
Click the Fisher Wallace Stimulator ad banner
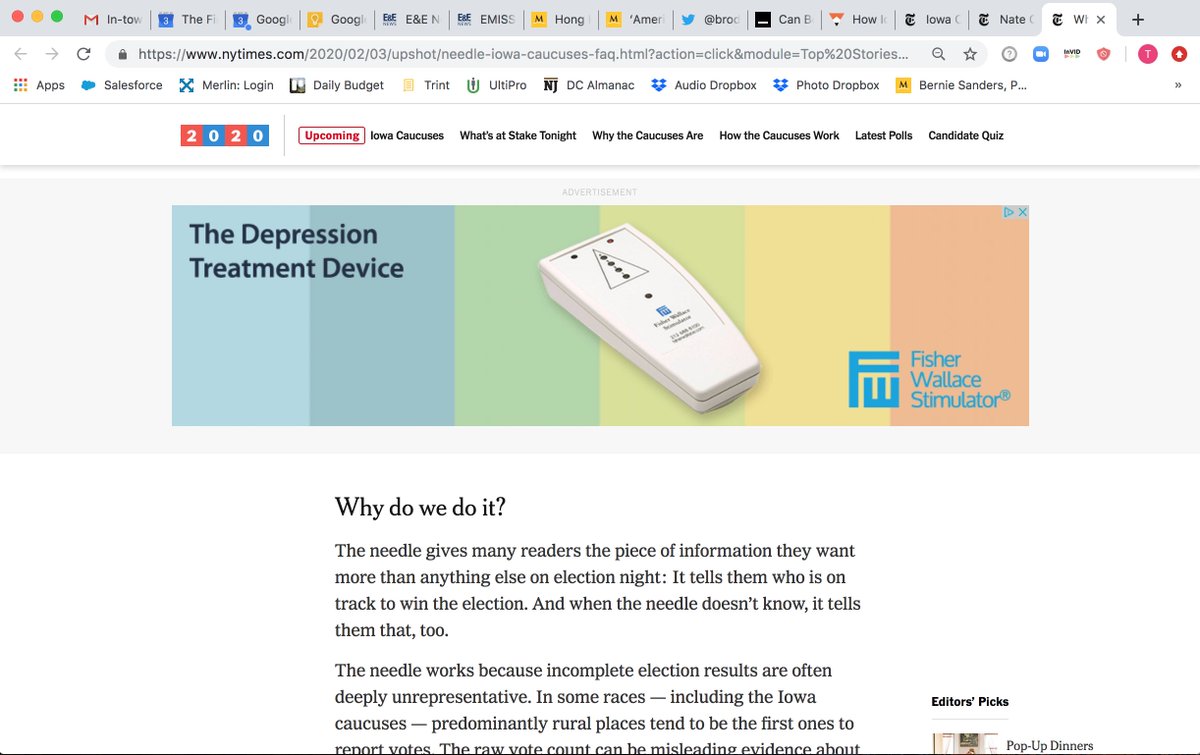[x=600, y=315]
